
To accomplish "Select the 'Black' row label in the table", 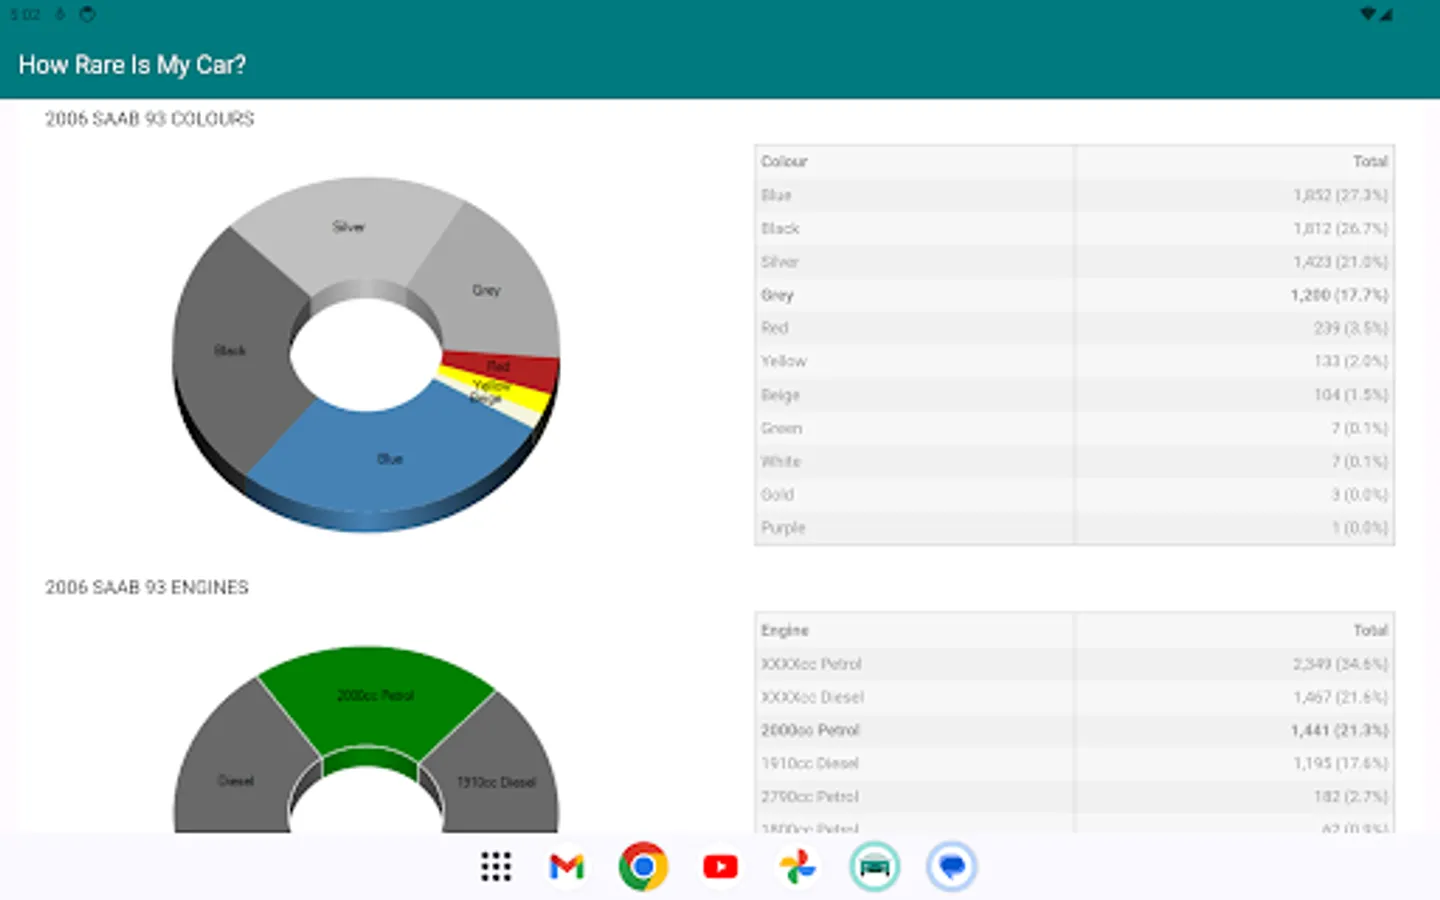I will point(780,228).
